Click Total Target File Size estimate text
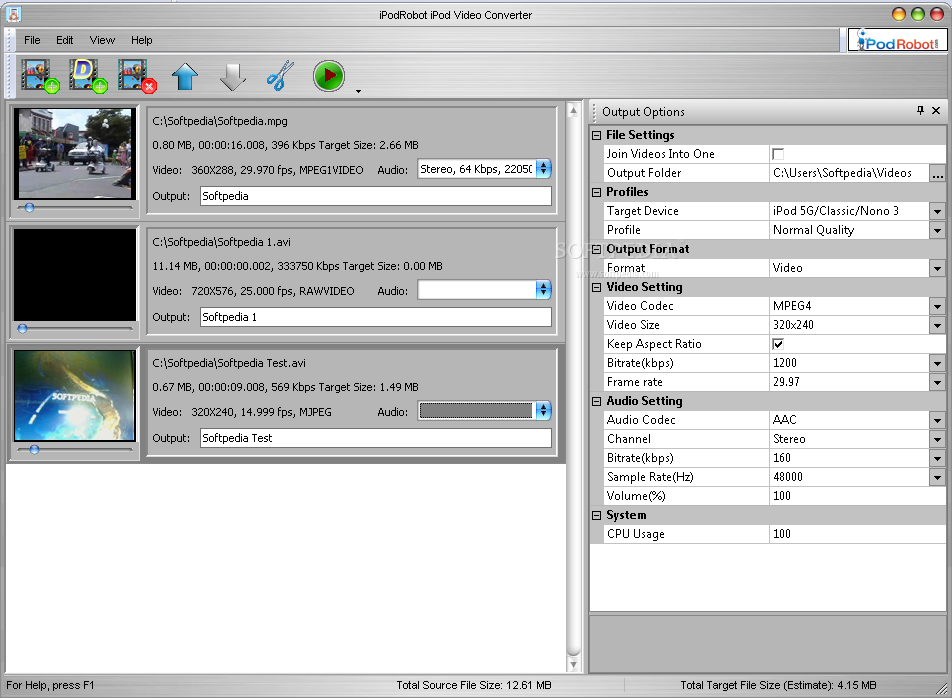 pyautogui.click(x=778, y=685)
